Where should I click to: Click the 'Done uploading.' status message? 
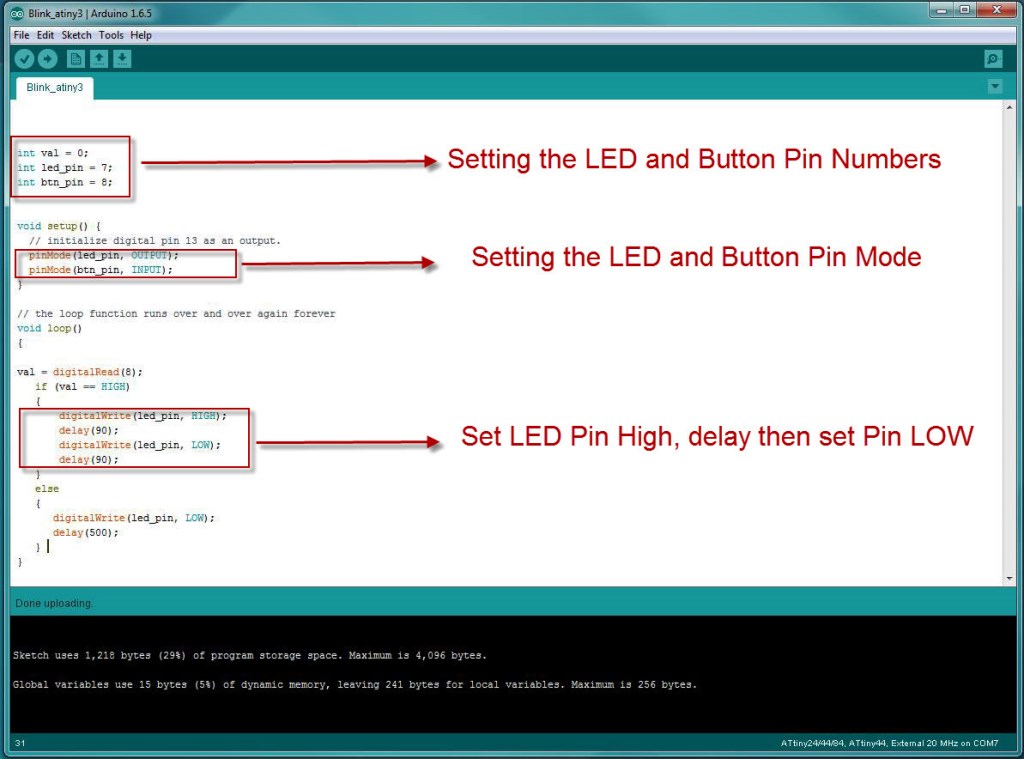54,604
